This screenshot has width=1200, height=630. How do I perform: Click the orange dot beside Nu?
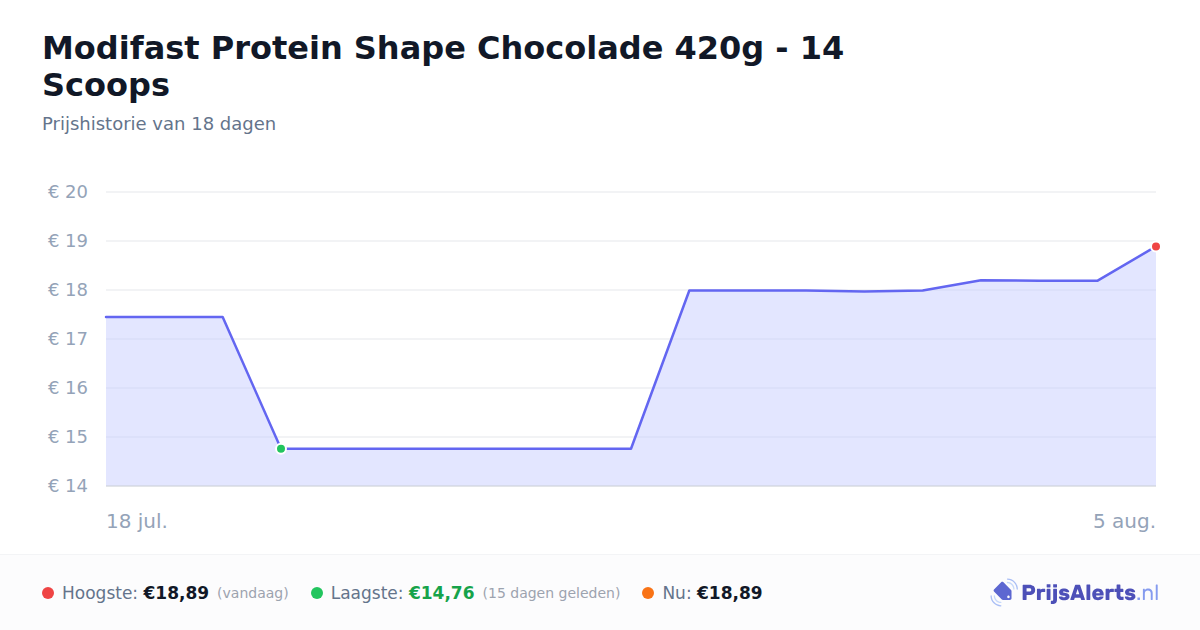tap(648, 593)
